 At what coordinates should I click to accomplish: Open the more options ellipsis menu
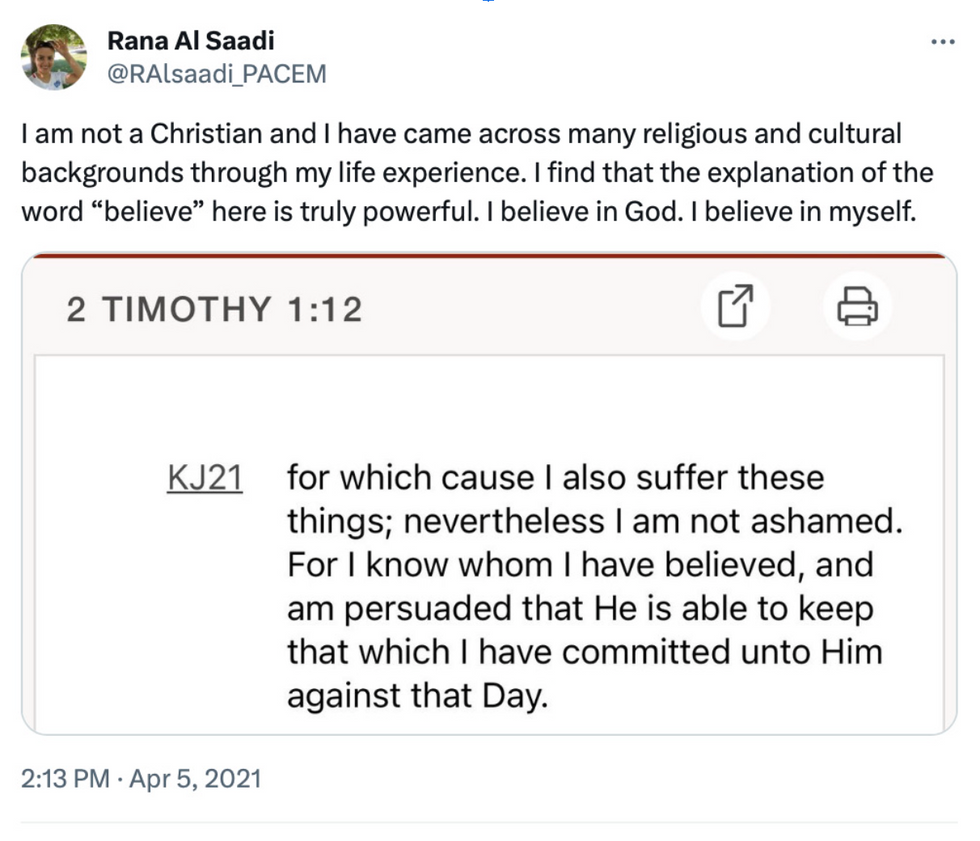(942, 43)
